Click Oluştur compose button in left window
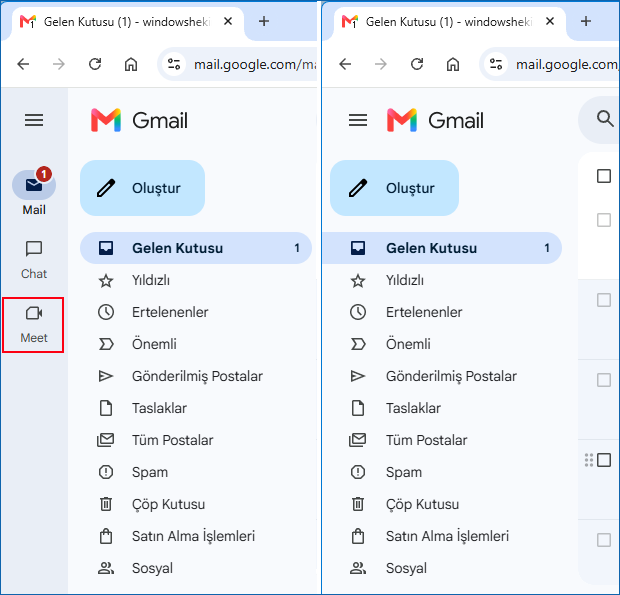Image resolution: width=620 pixels, height=595 pixels. pyautogui.click(x=142, y=188)
